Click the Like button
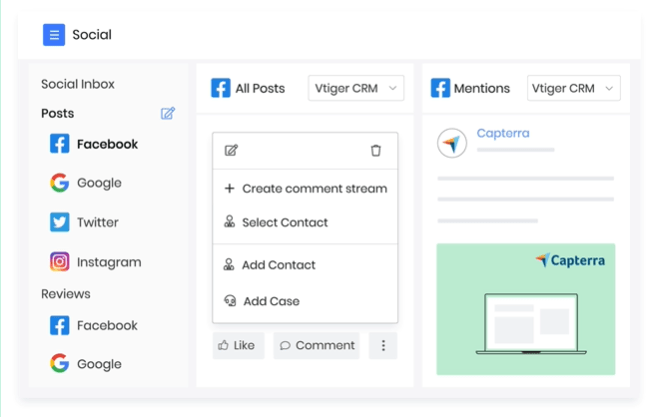 point(238,345)
